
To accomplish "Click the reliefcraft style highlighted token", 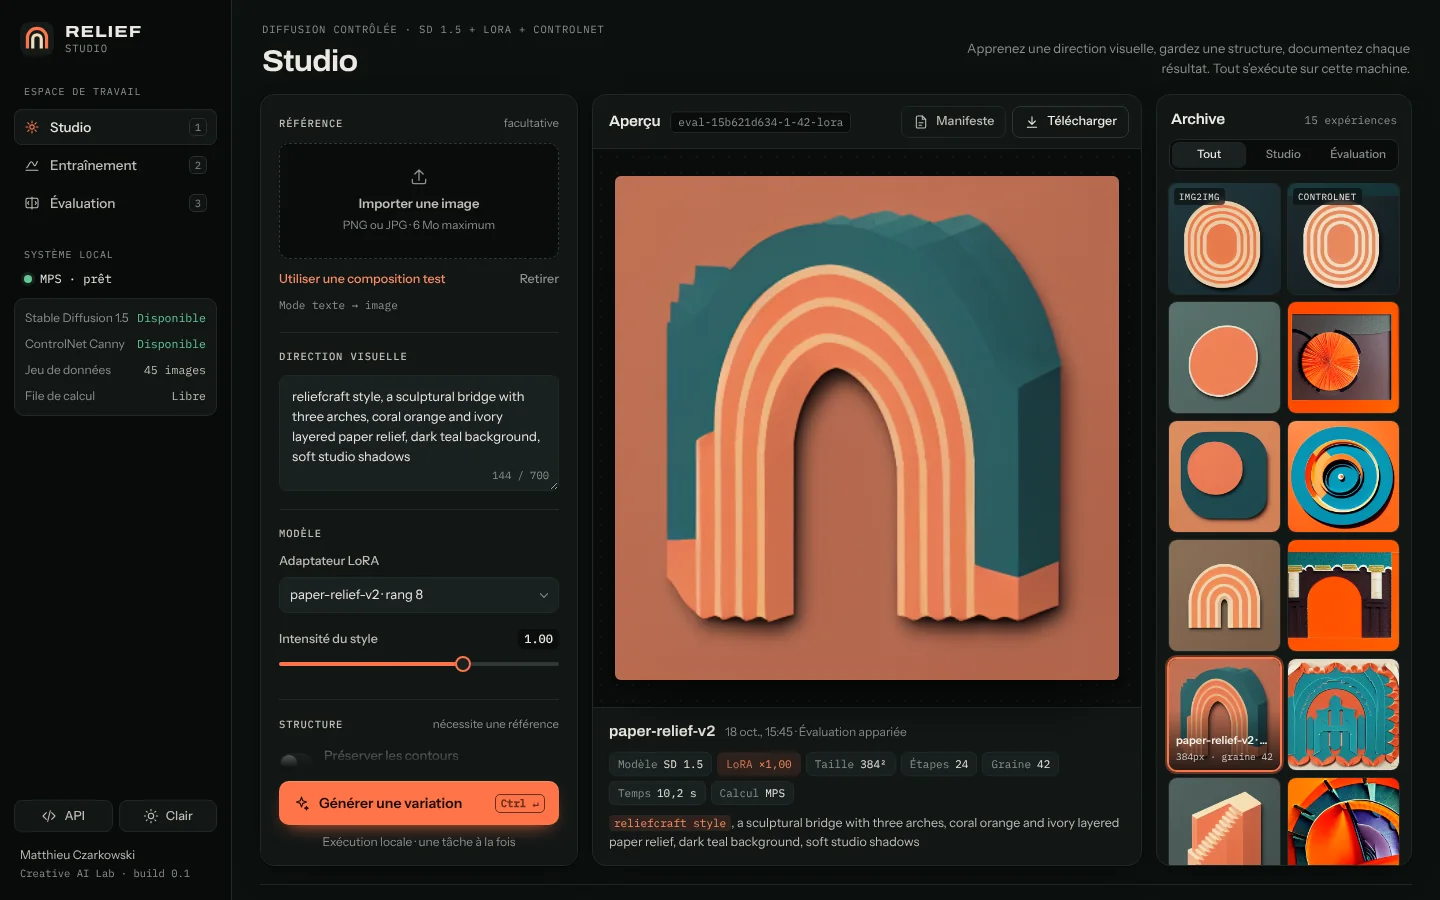I will pyautogui.click(x=670, y=824).
